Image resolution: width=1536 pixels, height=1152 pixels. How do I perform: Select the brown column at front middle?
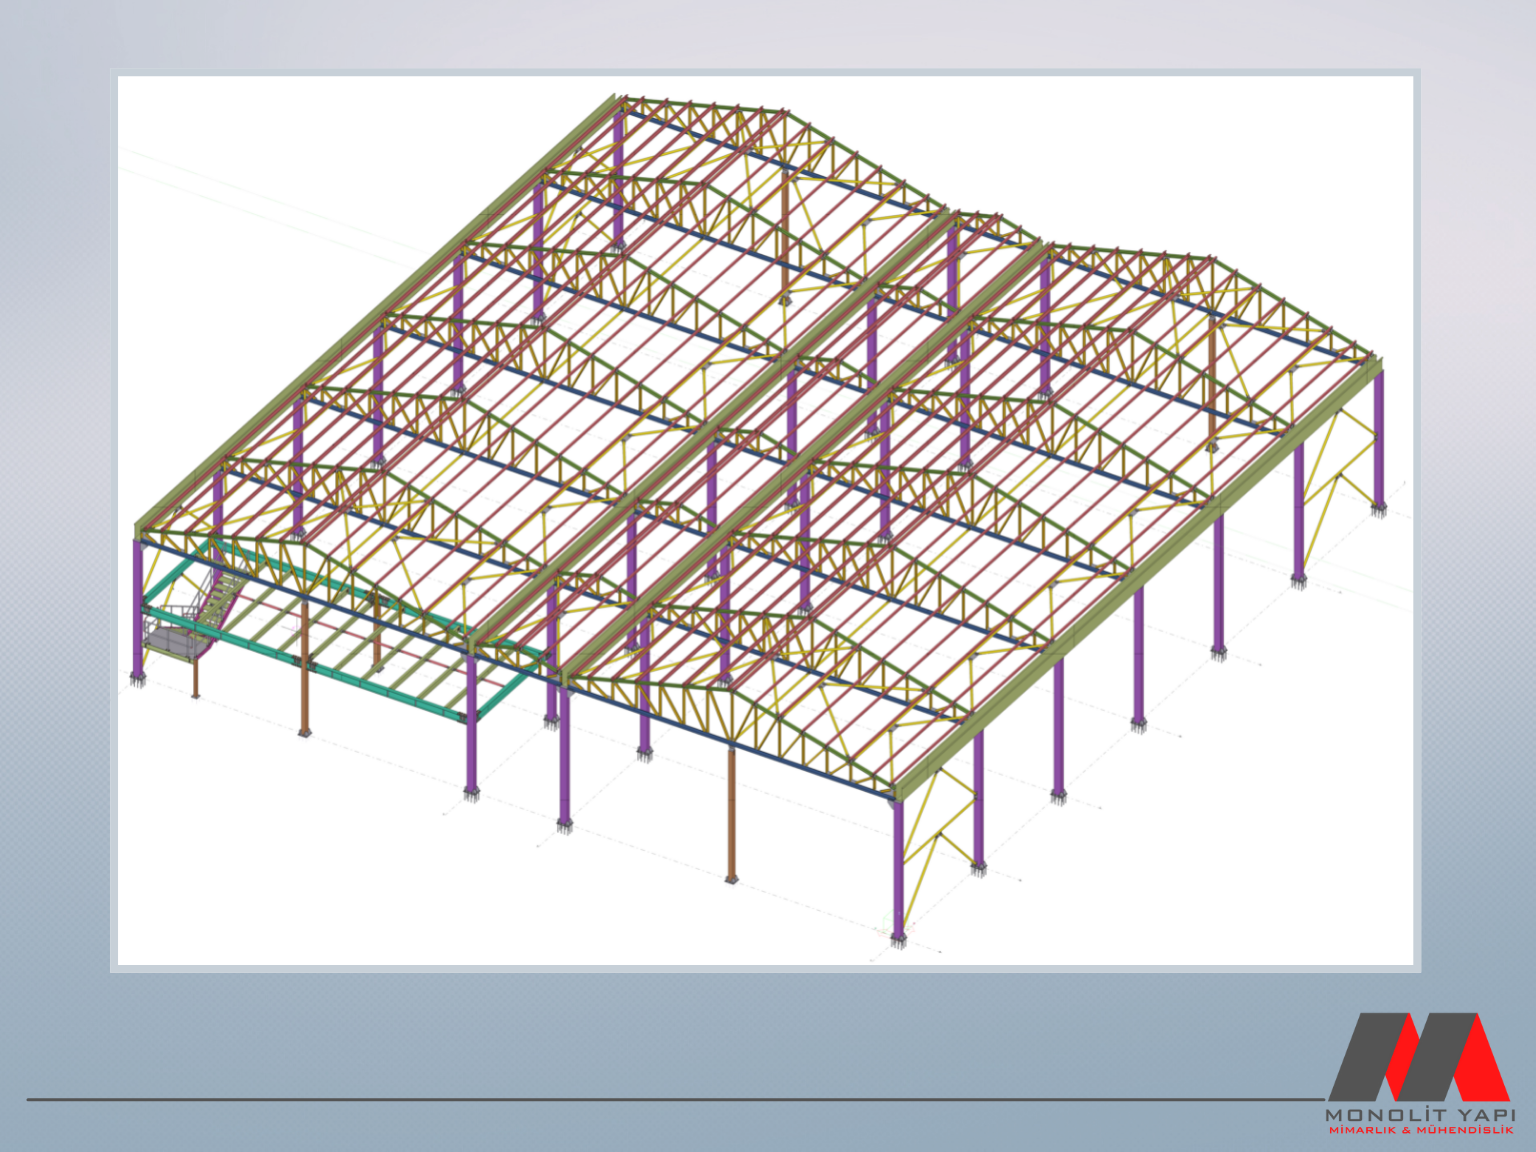pos(732,815)
